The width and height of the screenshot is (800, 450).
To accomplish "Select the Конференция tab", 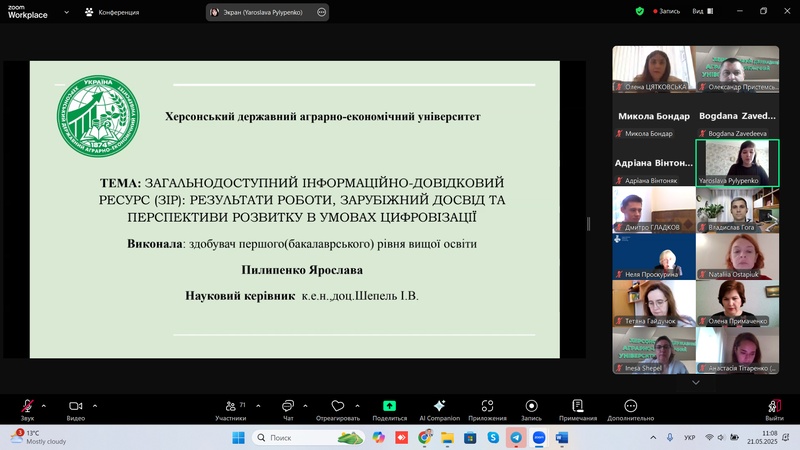I will [x=112, y=12].
